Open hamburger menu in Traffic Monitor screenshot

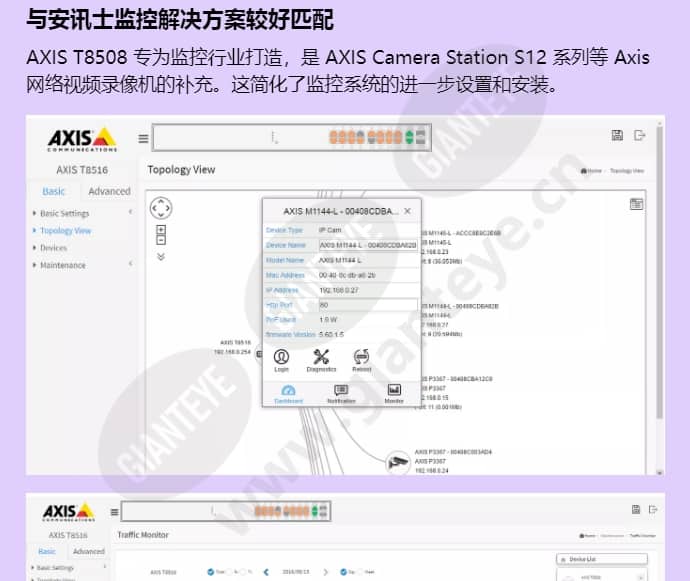114,512
